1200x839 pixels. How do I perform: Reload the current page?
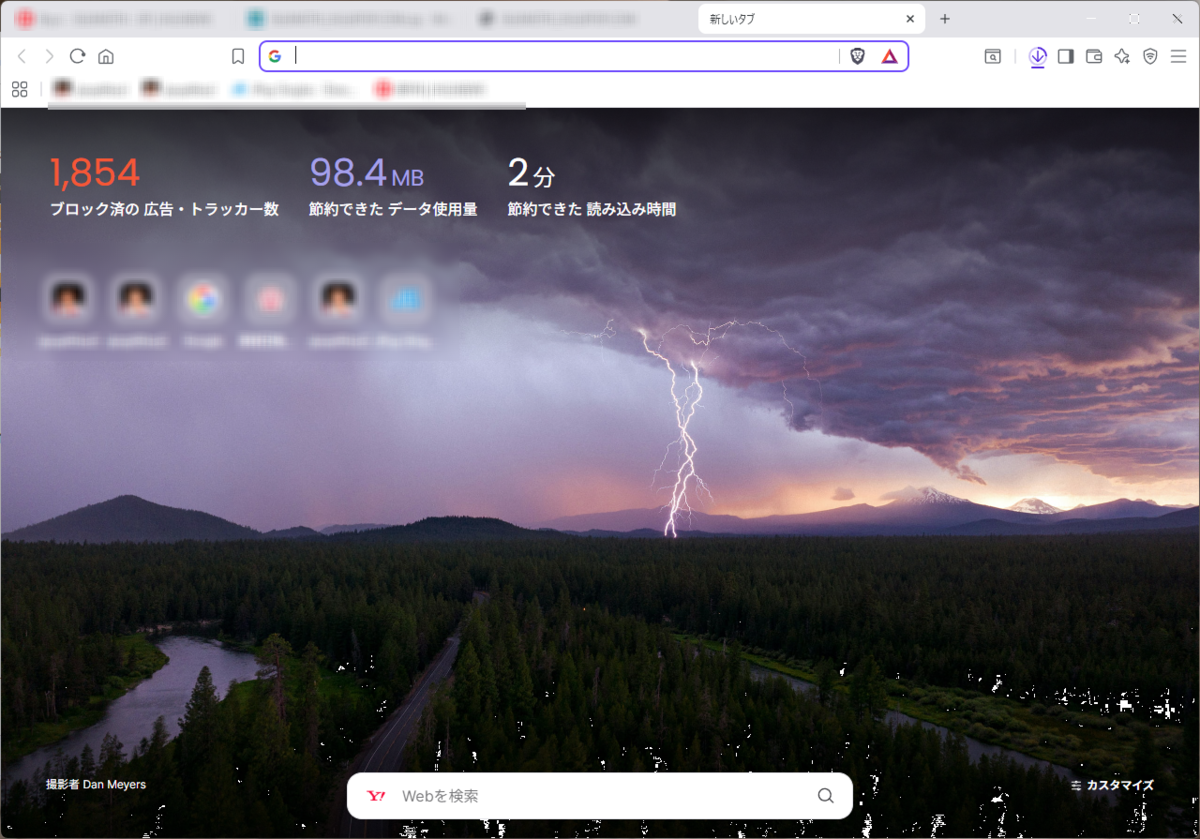click(x=77, y=57)
